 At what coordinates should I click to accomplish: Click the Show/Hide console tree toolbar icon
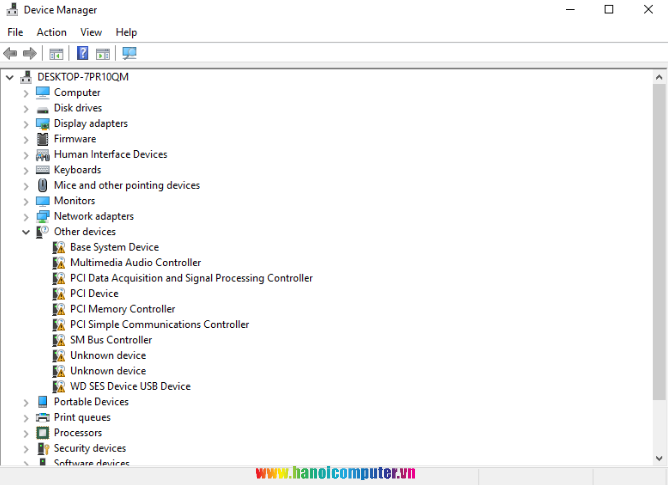click(56, 54)
